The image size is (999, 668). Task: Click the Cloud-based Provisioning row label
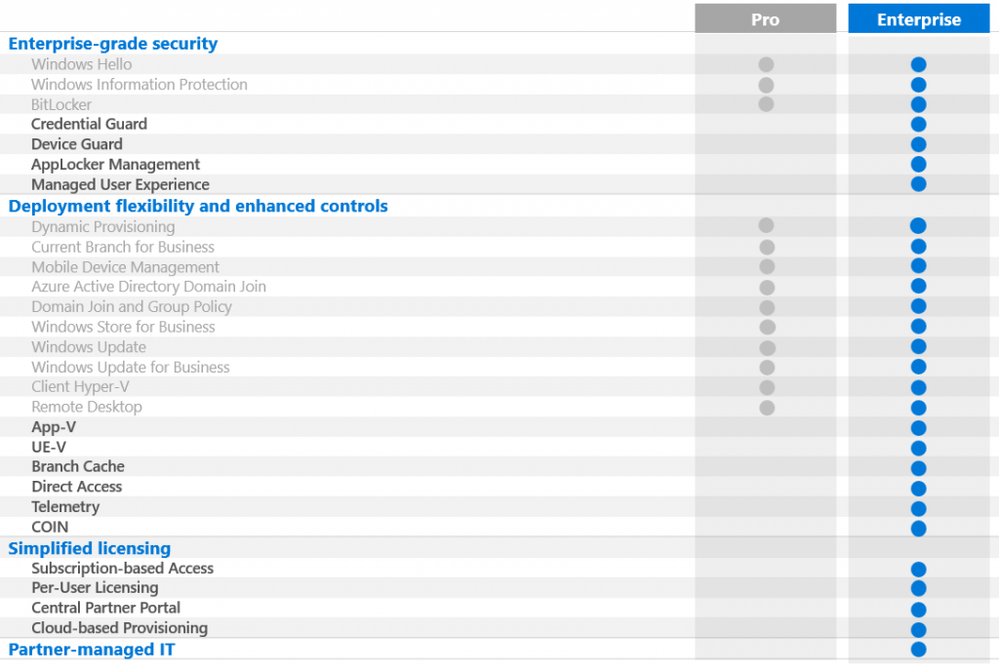pos(120,628)
